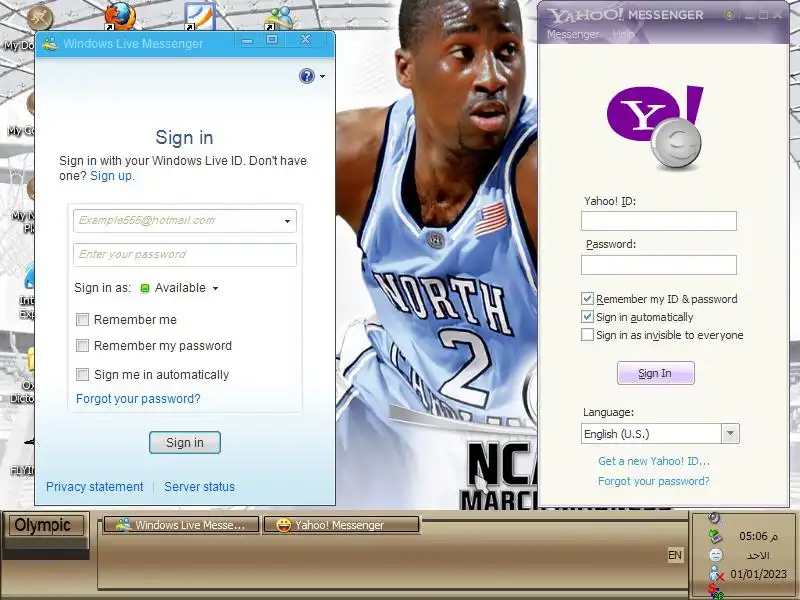Click the EN language indicator in taskbar
The width and height of the screenshot is (800, 600).
click(674, 555)
